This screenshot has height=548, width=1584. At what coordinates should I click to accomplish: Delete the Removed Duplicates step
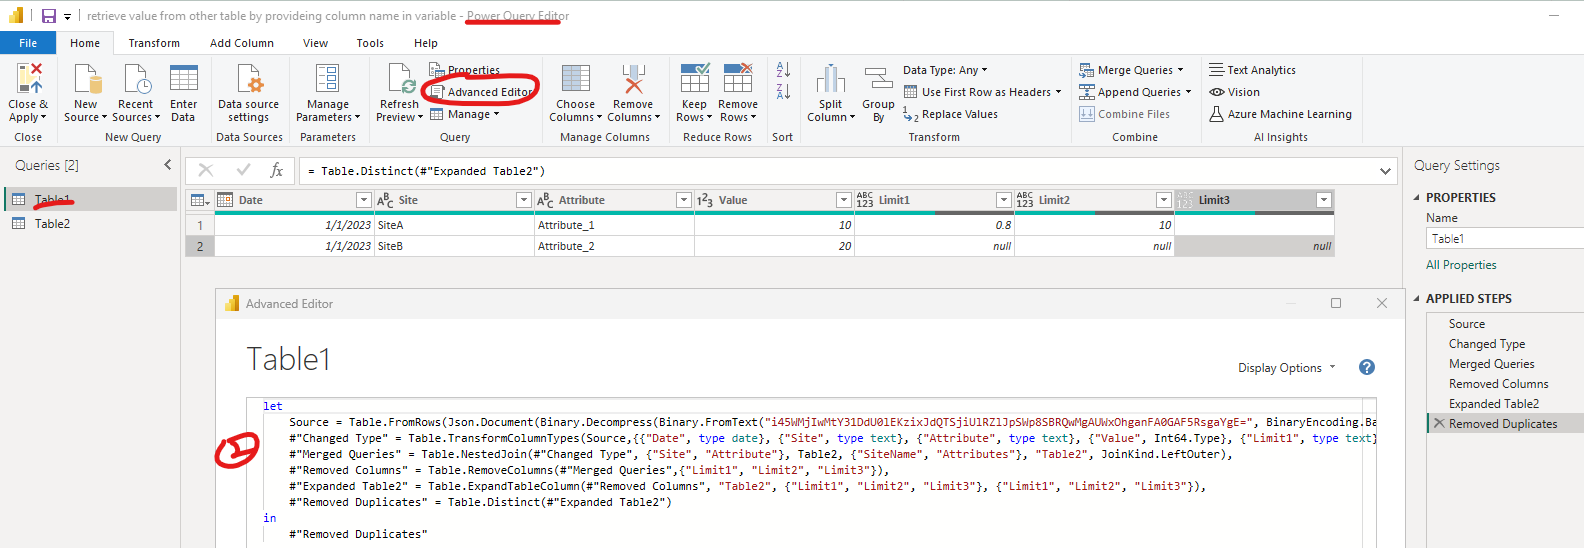tap(1439, 424)
